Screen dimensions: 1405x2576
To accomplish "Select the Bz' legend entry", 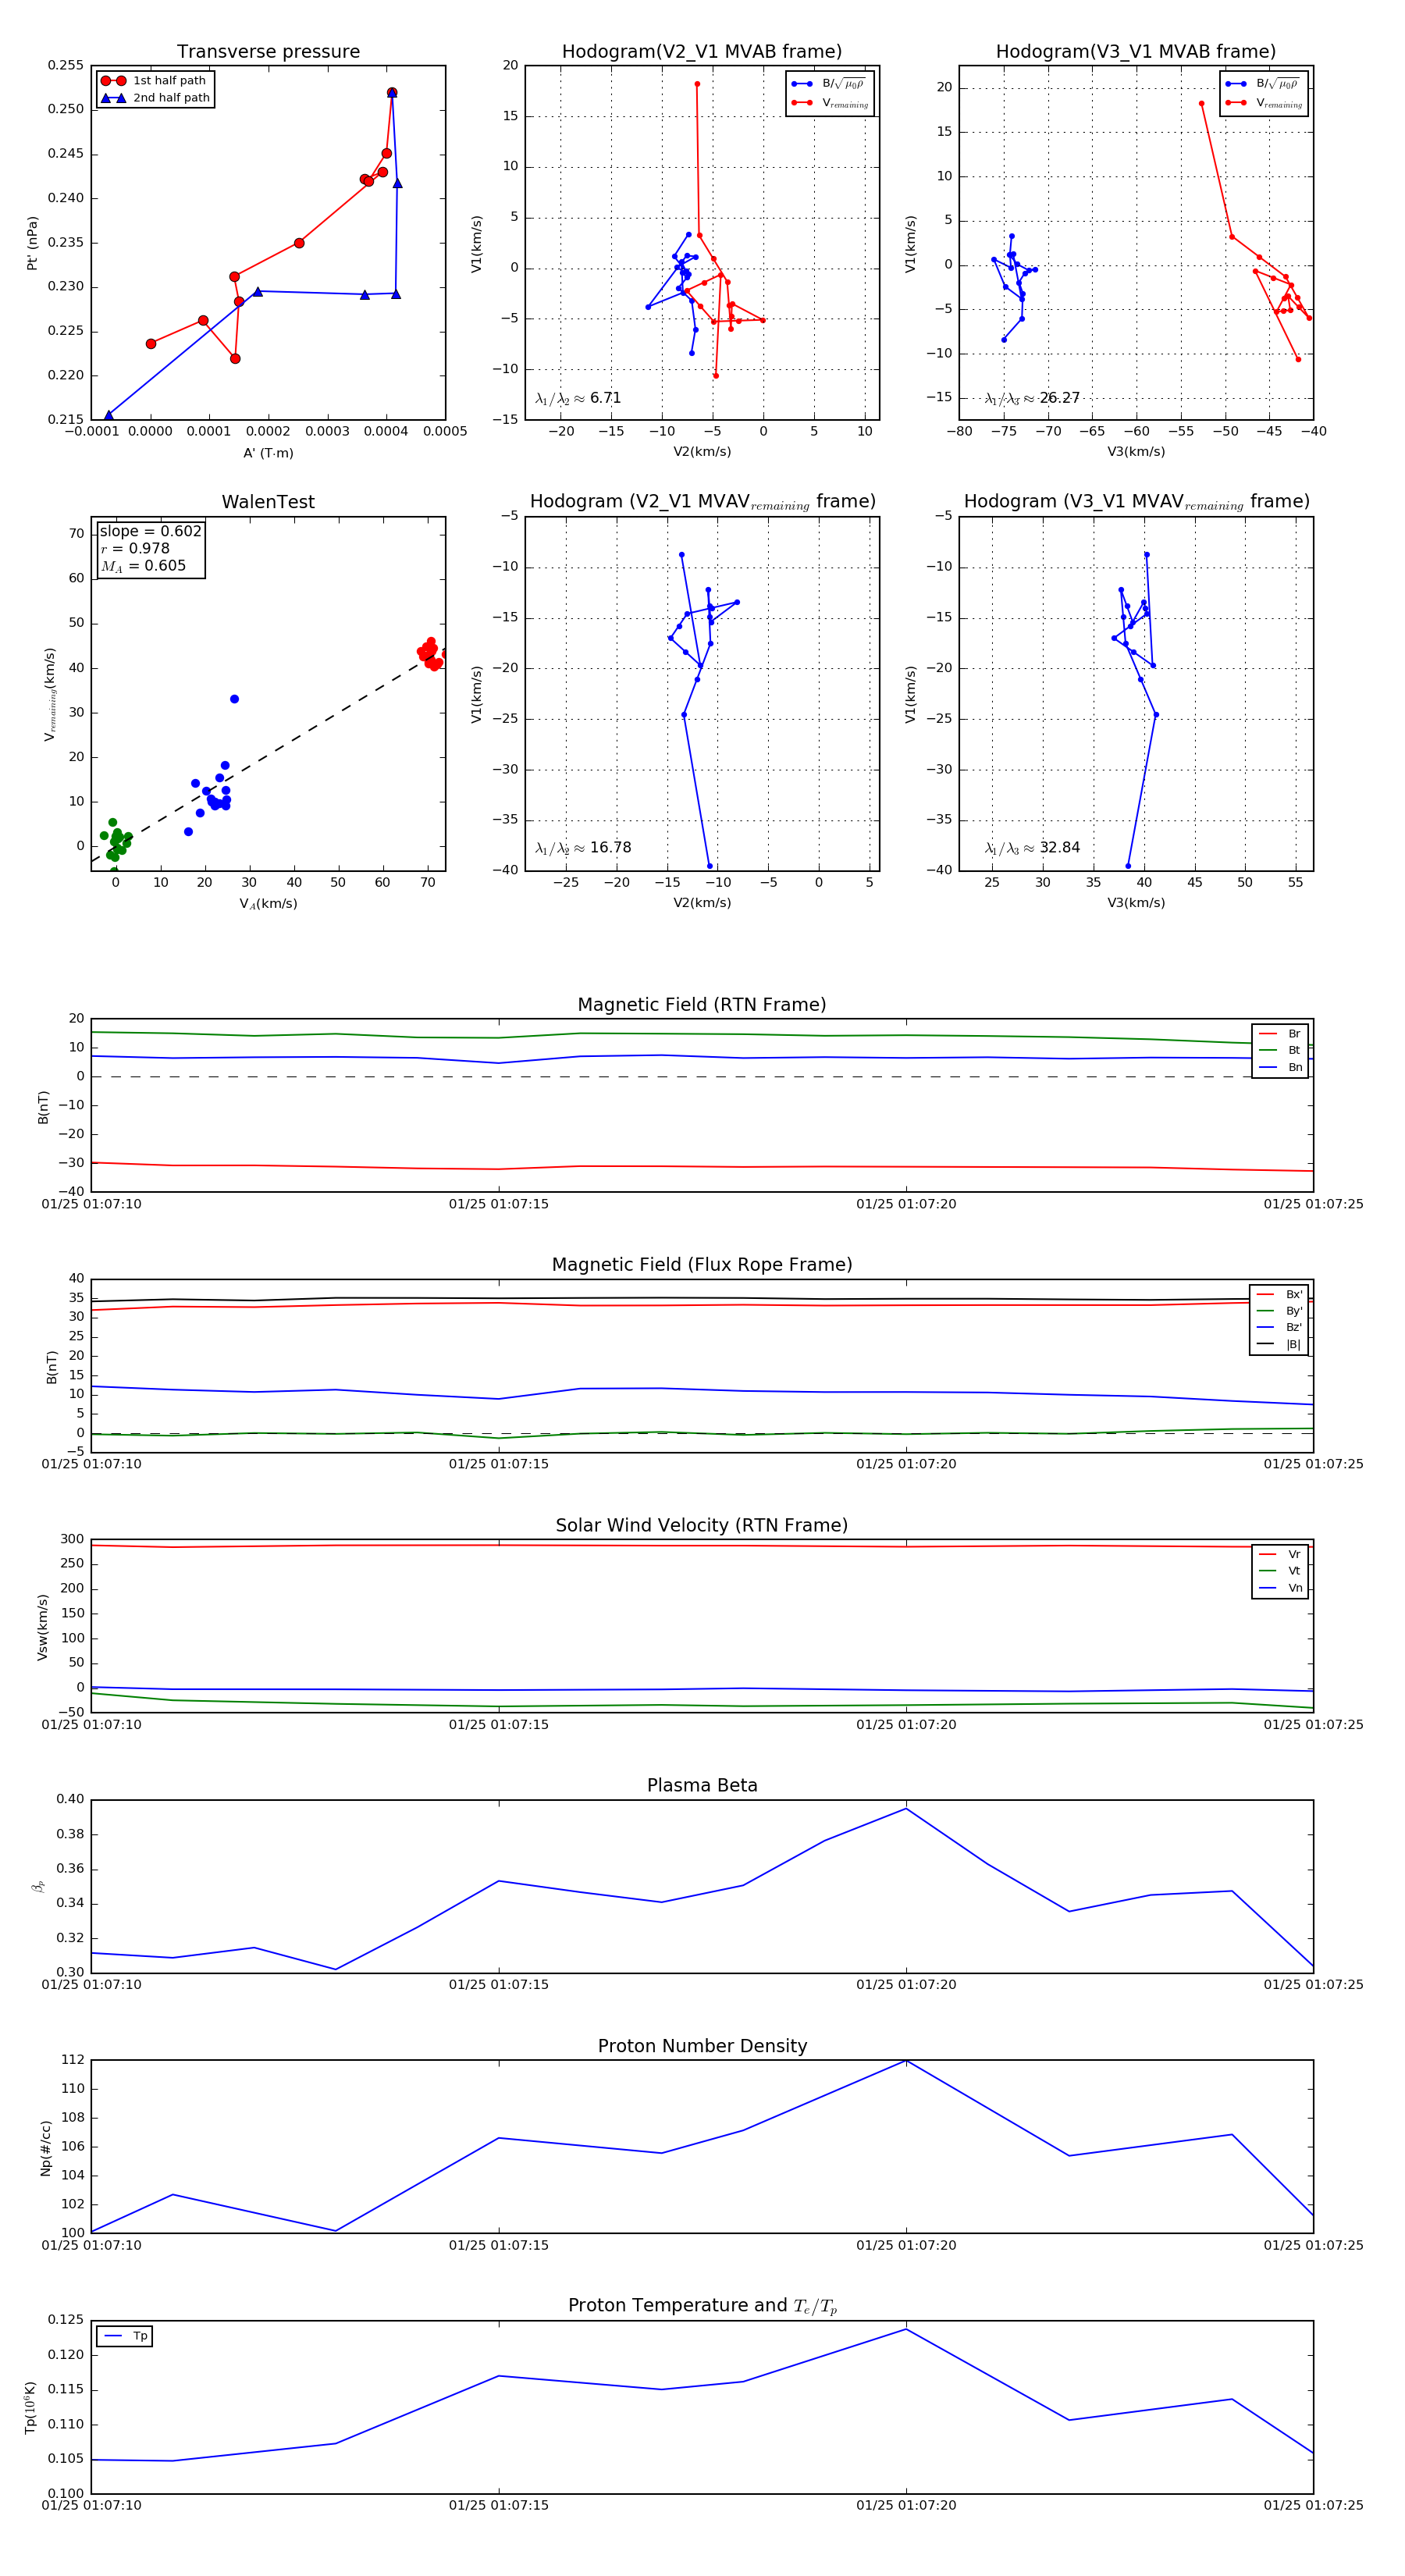I will click(x=1279, y=1328).
